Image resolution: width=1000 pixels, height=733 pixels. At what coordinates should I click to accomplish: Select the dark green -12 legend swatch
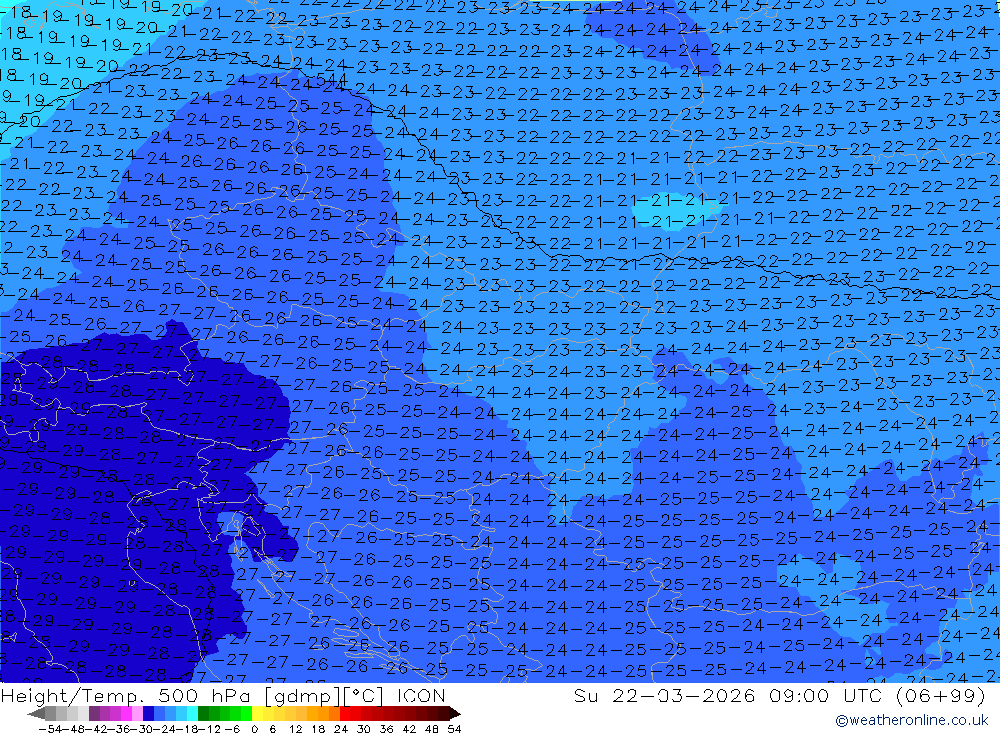203,714
